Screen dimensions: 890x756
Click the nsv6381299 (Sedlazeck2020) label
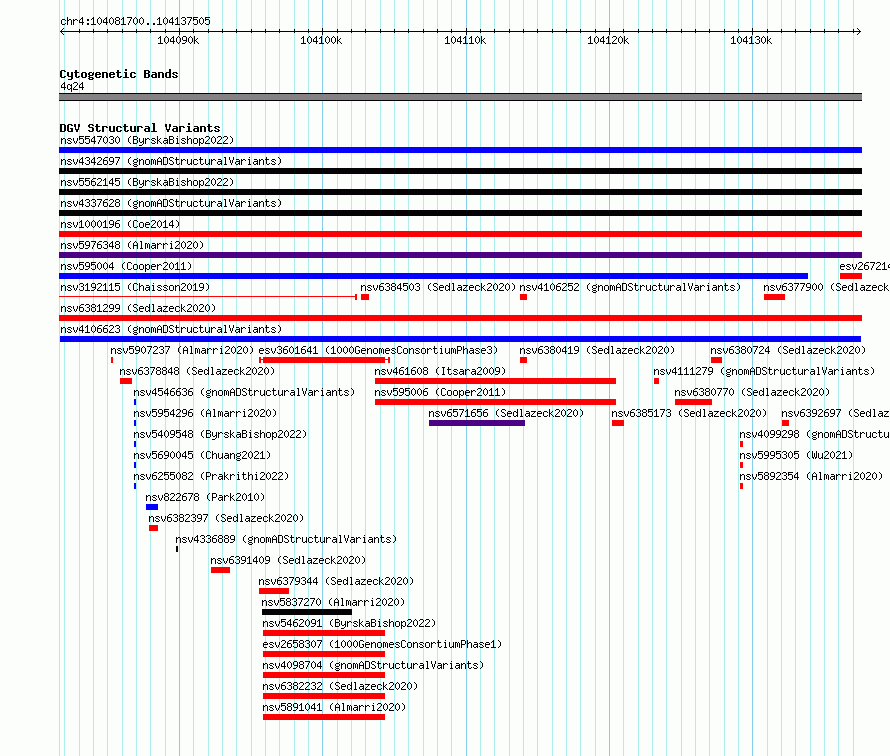click(138, 308)
